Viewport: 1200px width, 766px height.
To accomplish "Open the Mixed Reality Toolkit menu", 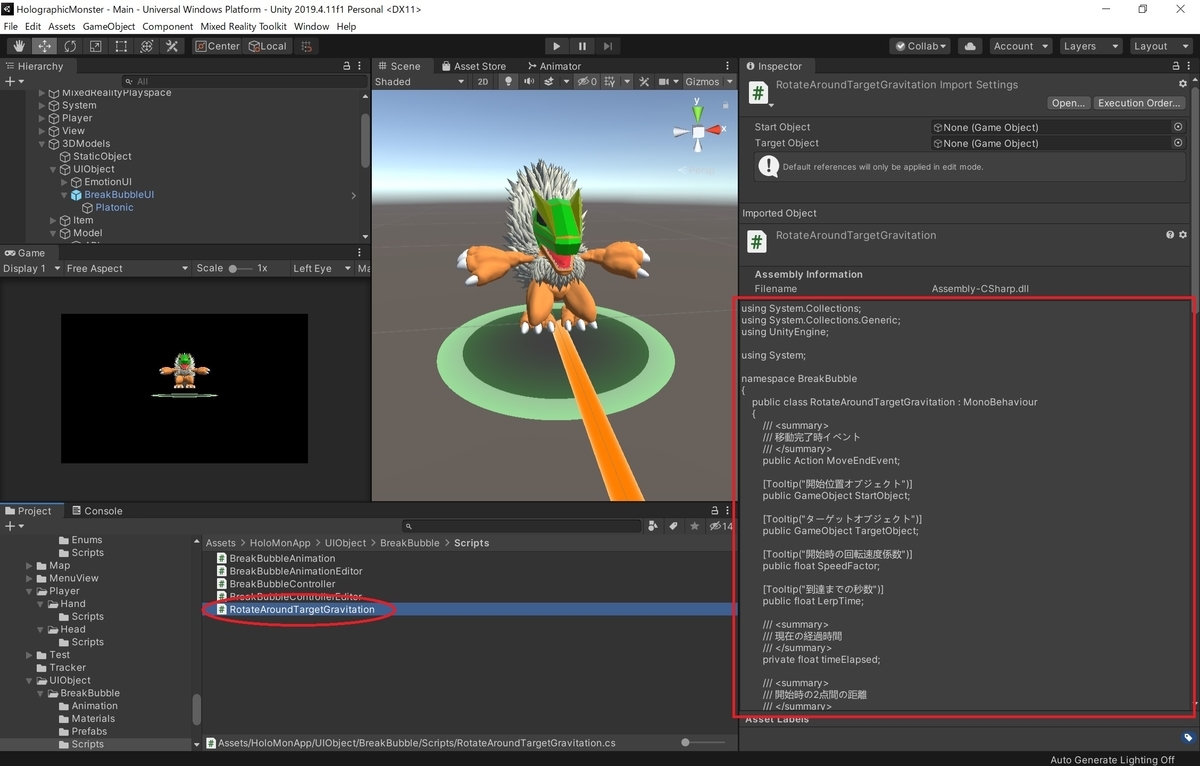I will pos(242,26).
